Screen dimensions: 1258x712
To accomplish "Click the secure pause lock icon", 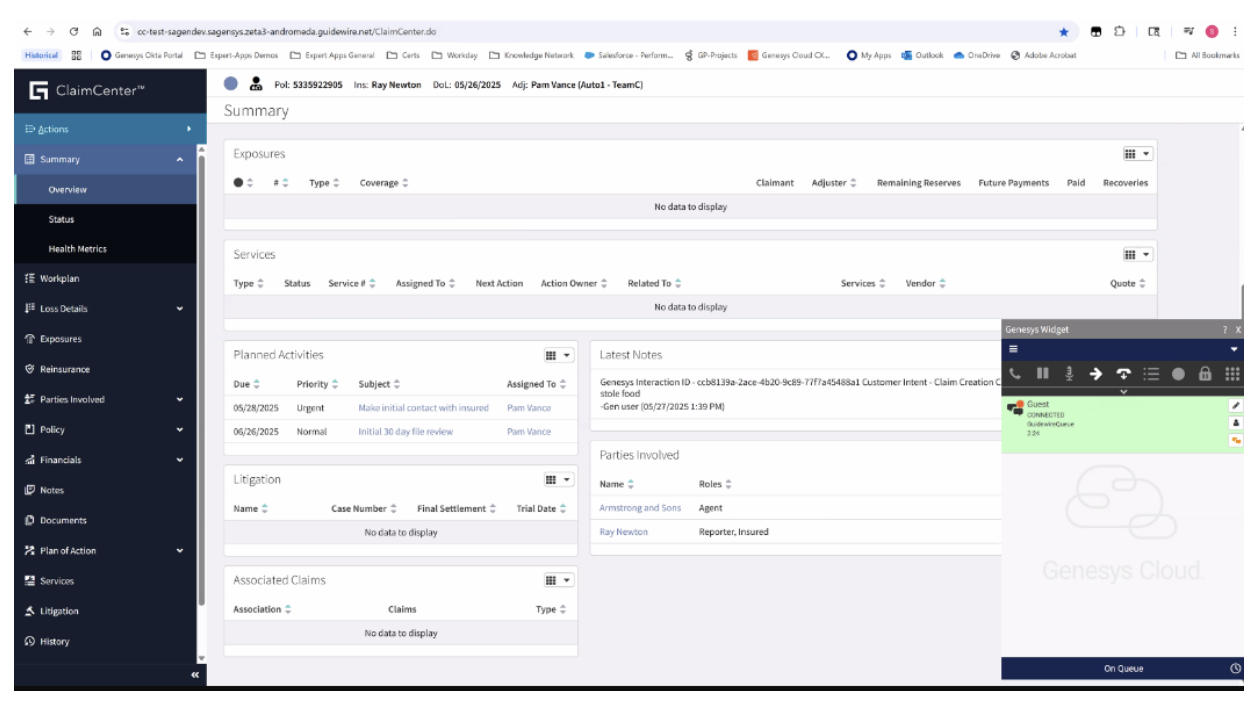I will point(1205,374).
